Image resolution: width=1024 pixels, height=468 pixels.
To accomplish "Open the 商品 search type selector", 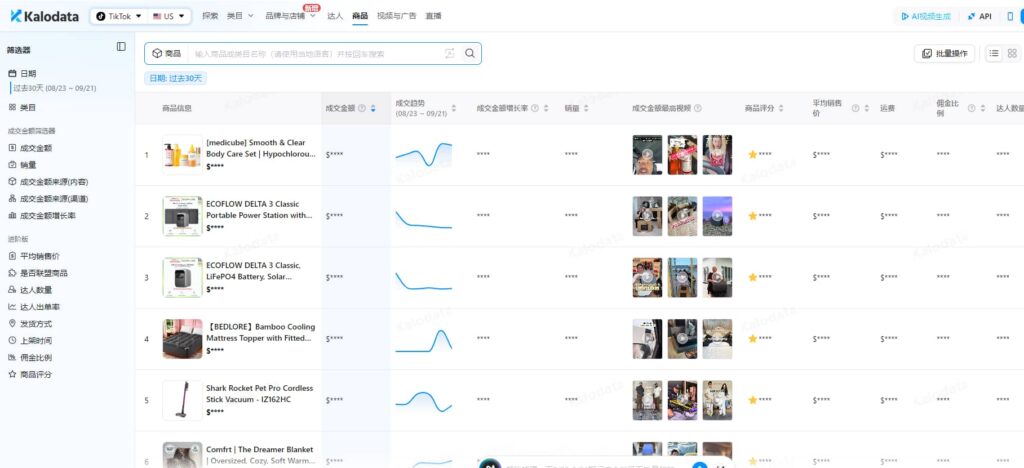I will [x=167, y=54].
